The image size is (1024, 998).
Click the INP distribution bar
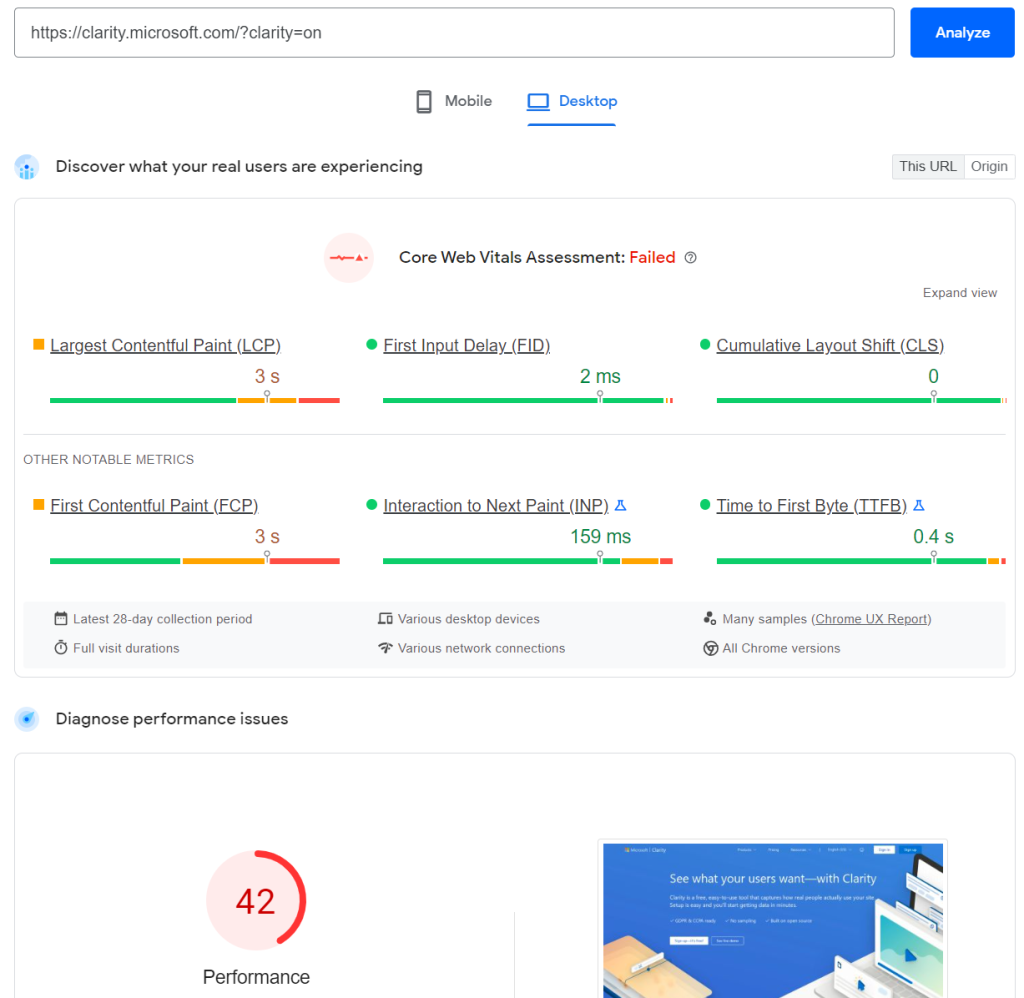coord(528,560)
